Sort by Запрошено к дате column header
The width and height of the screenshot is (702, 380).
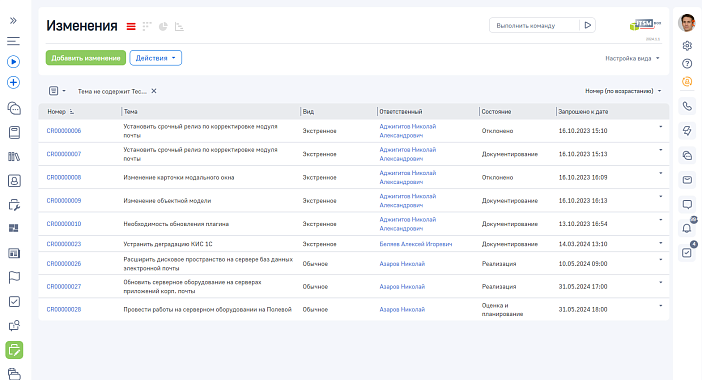[583, 111]
